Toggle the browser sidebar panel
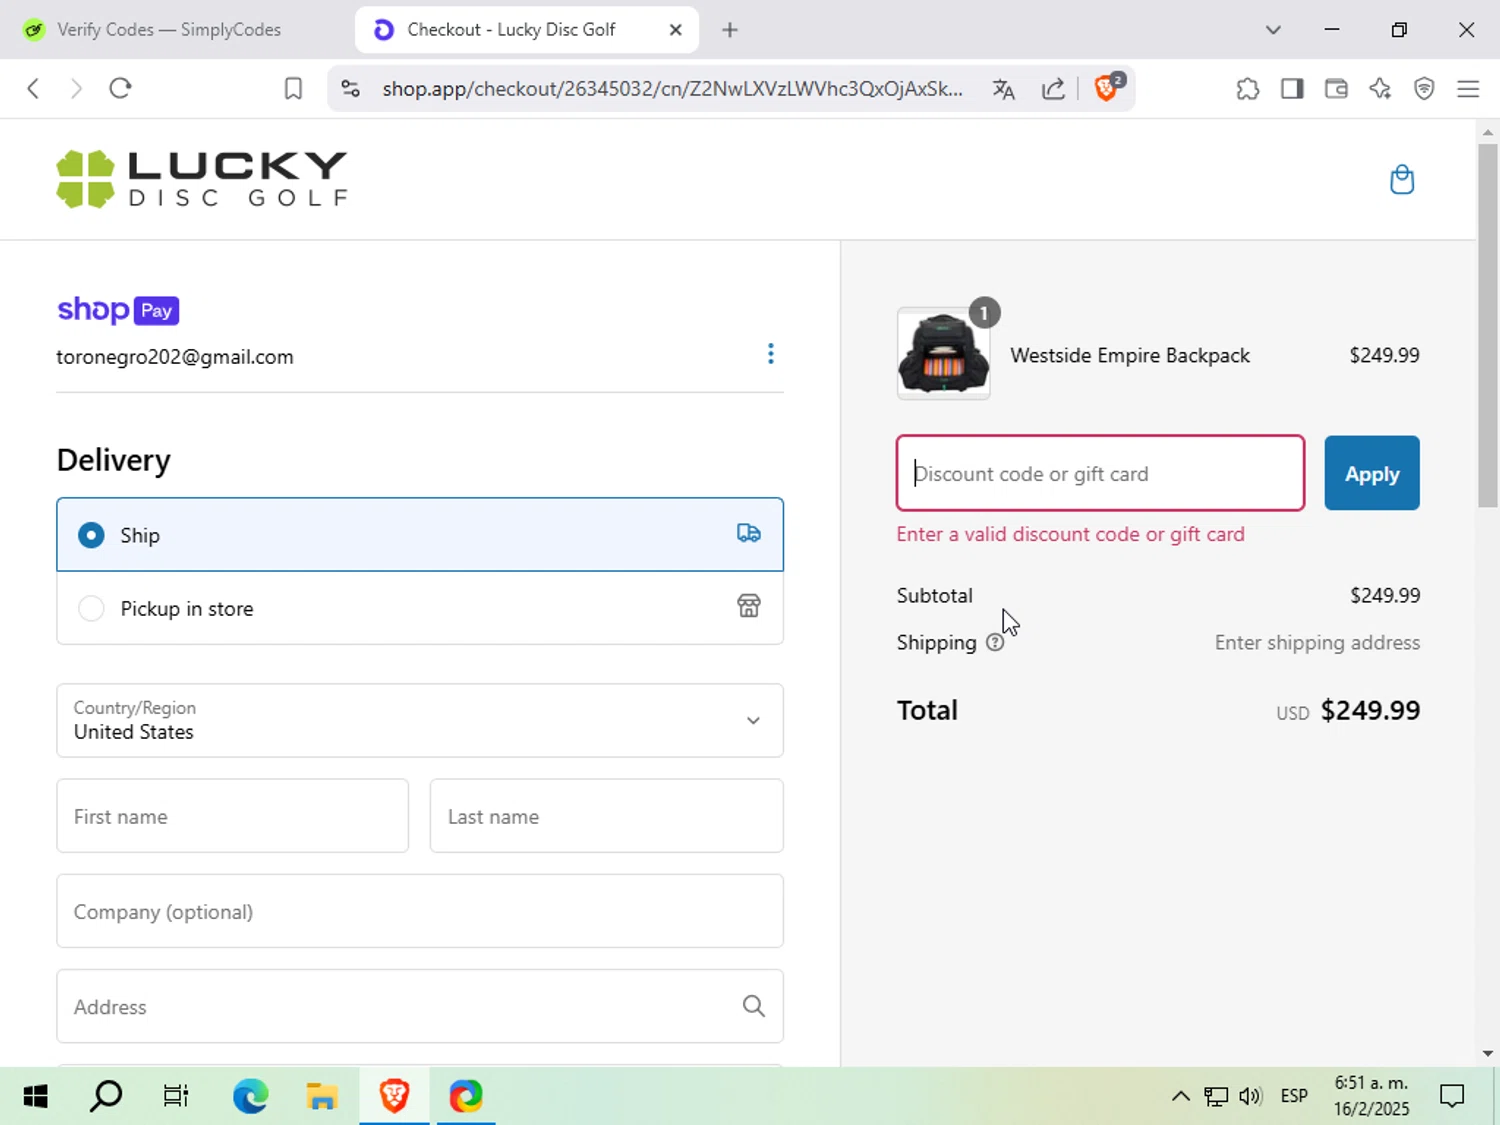This screenshot has height=1125, width=1500. click(1292, 89)
